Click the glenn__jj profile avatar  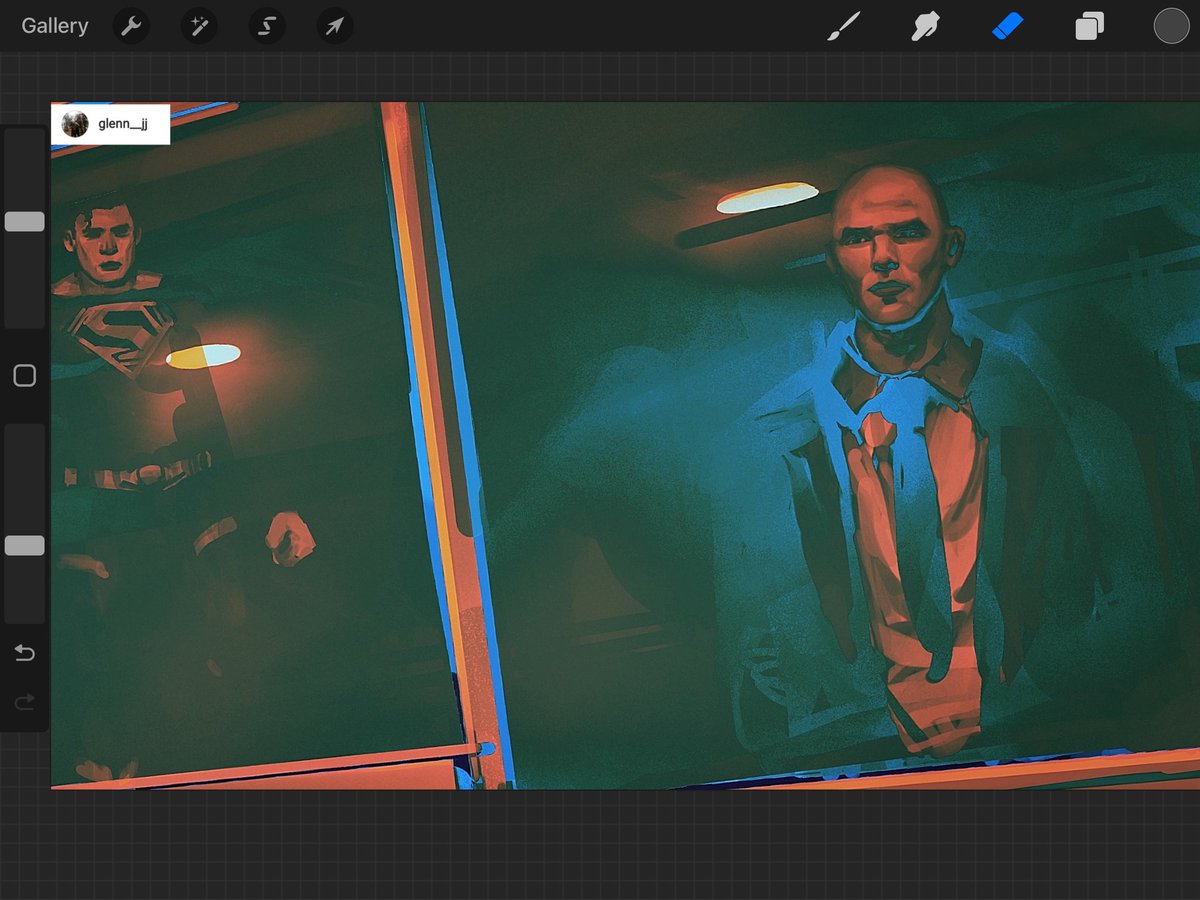click(x=75, y=124)
